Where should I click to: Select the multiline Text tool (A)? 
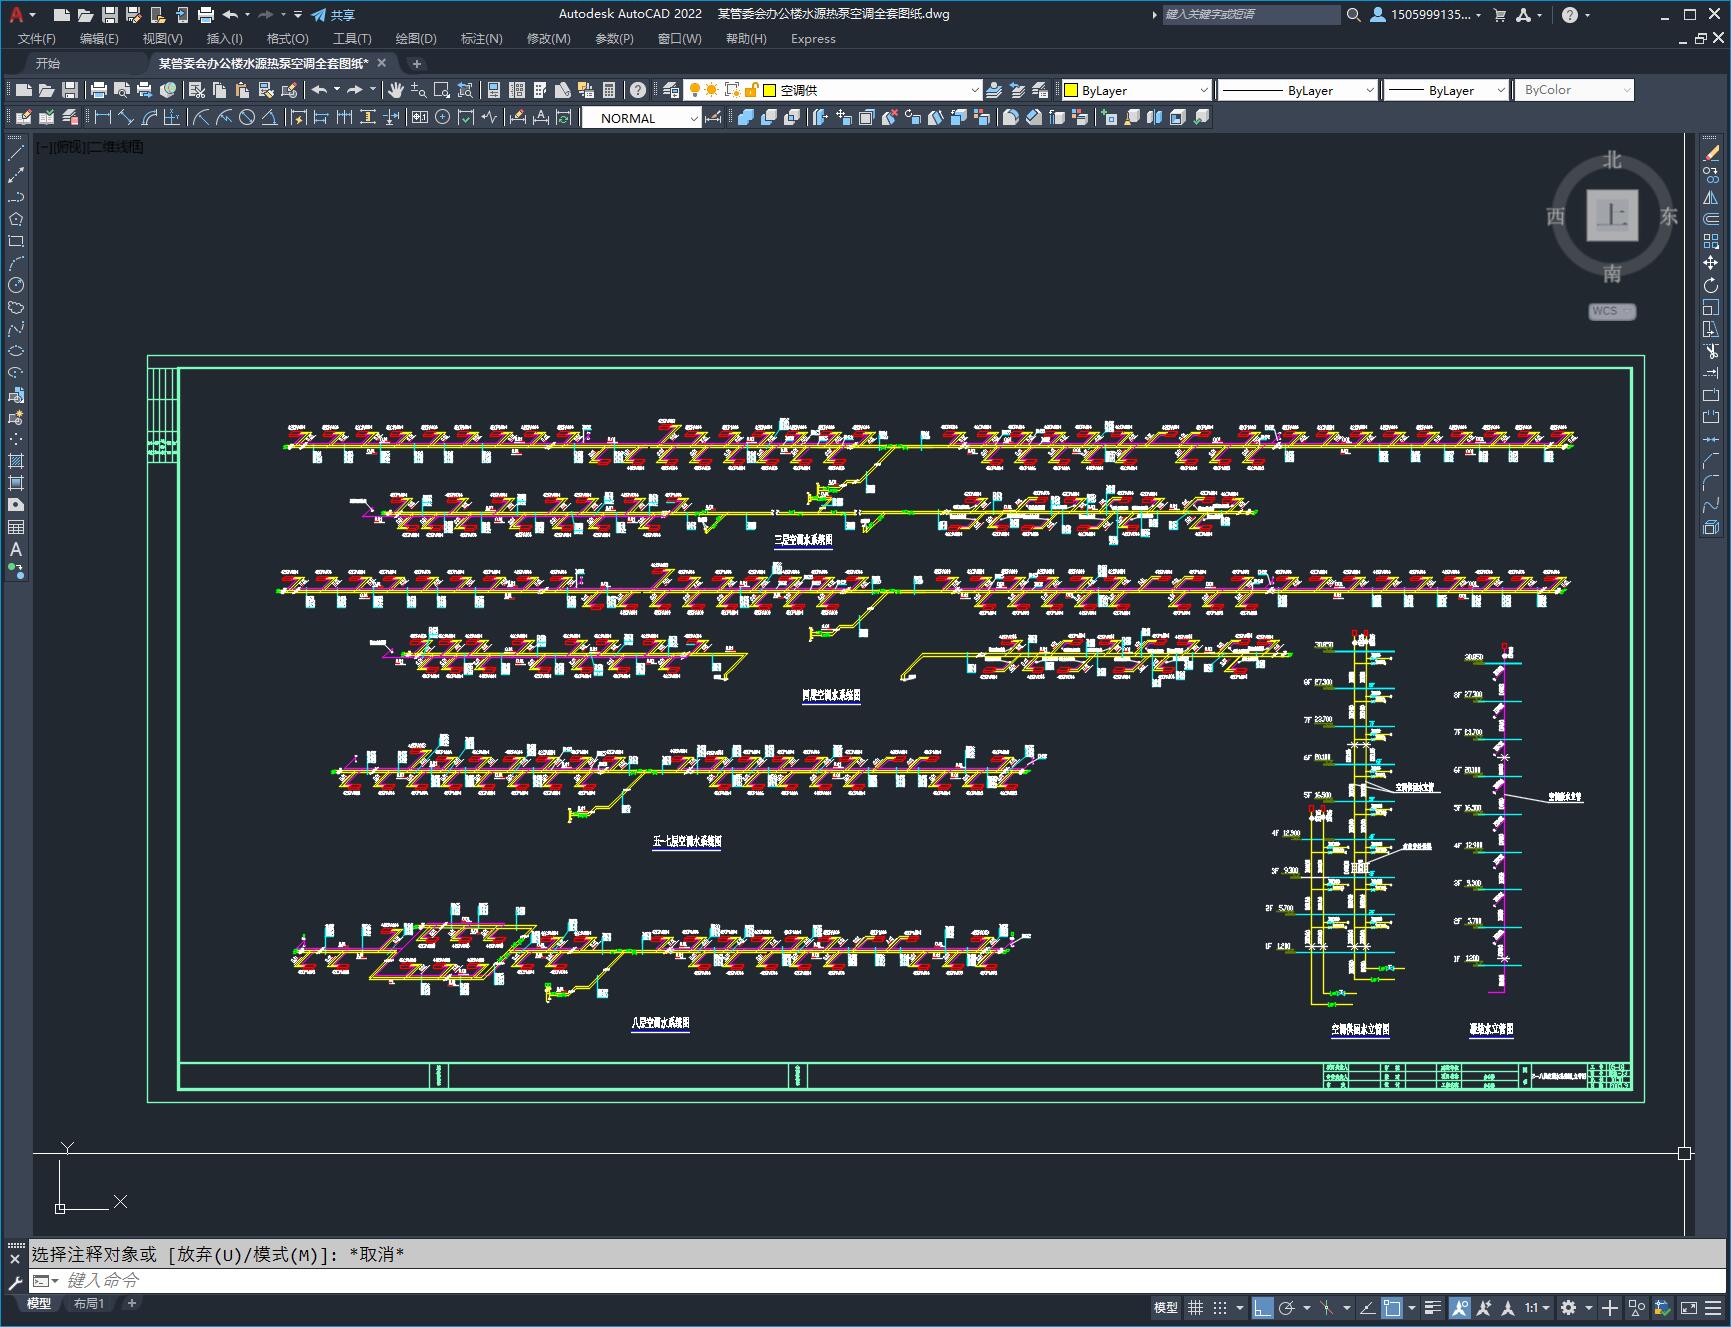(x=16, y=549)
